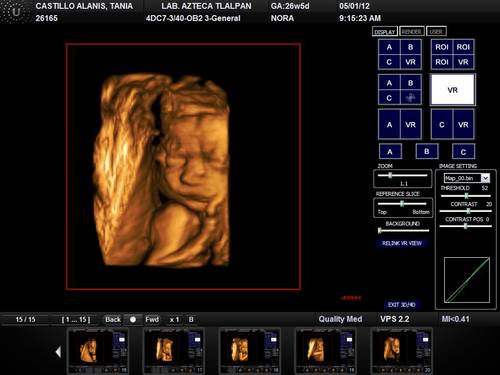The image size is (500, 375).
Task: Click the Back playback button
Action: [113, 319]
